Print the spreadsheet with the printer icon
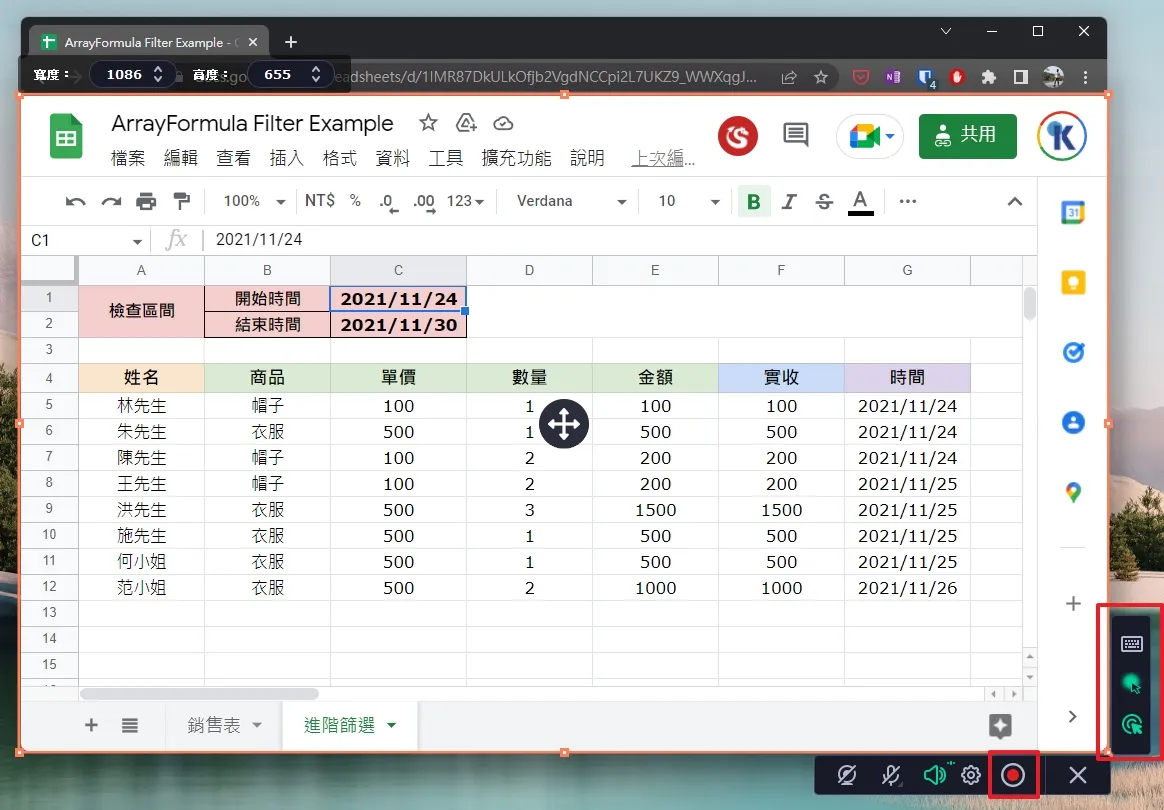Image resolution: width=1164 pixels, height=810 pixels. click(146, 201)
